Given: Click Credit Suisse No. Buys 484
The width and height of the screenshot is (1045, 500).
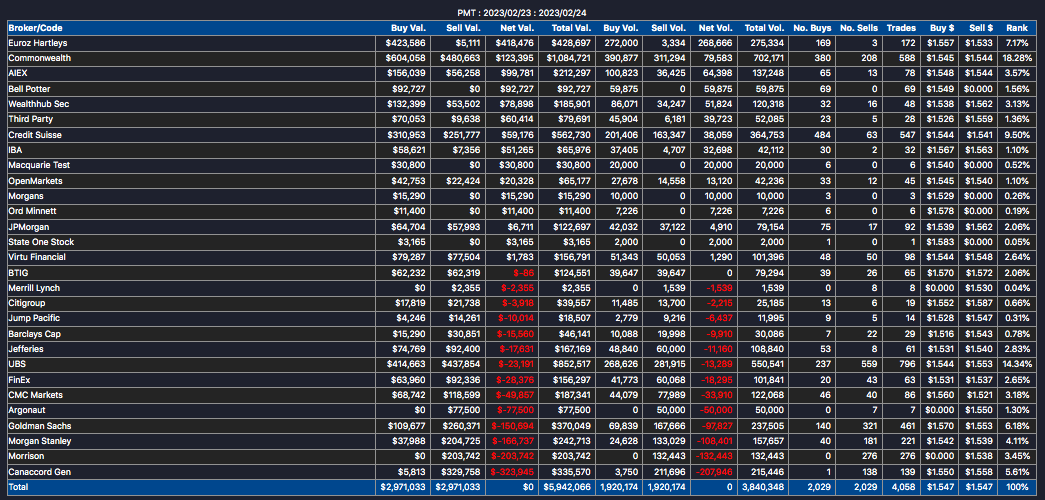Looking at the screenshot, I should pos(824,135).
